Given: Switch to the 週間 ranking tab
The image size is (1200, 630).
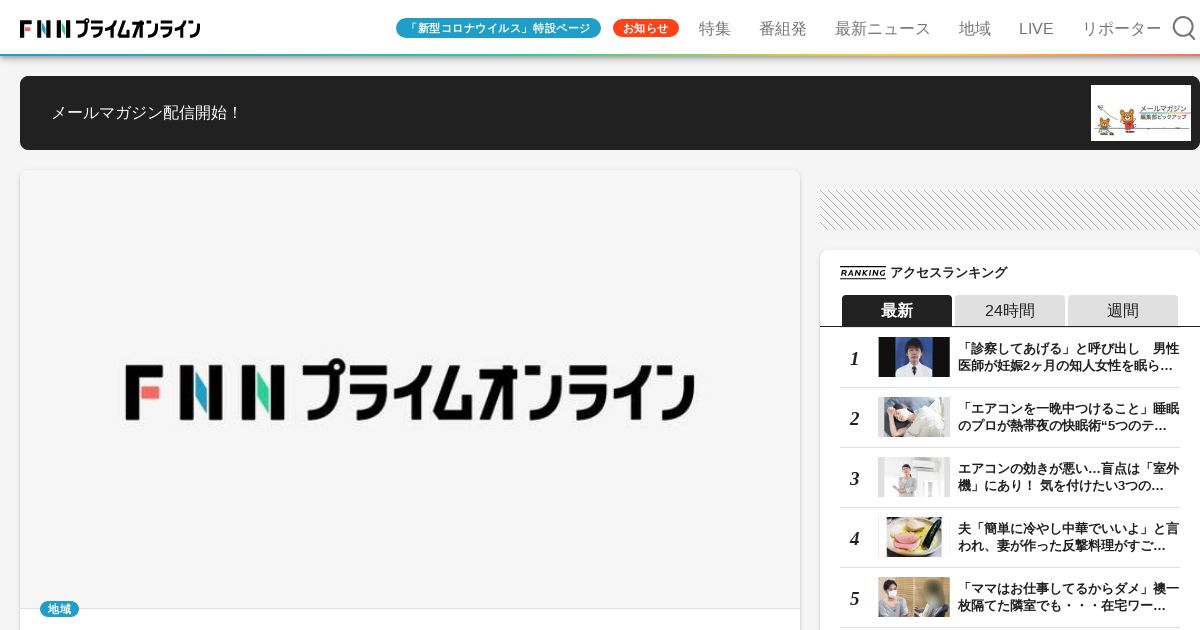Looking at the screenshot, I should (x=1123, y=310).
